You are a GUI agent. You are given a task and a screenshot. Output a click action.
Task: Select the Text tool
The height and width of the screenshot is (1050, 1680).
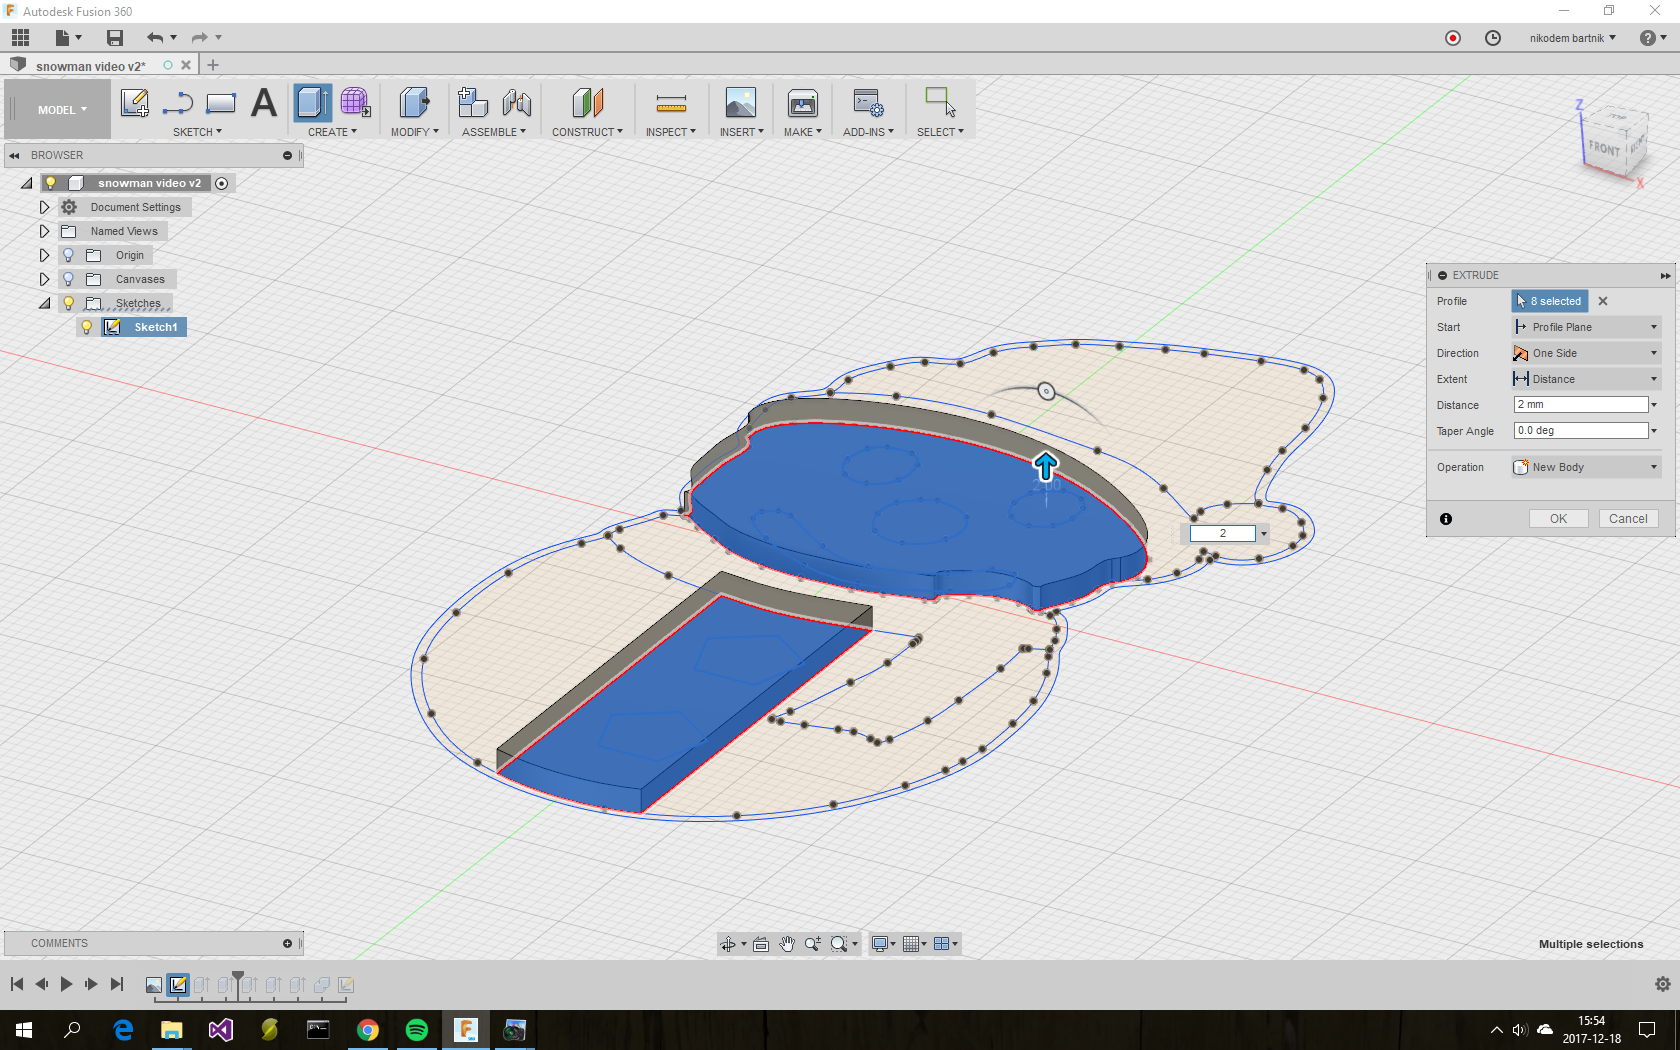263,103
